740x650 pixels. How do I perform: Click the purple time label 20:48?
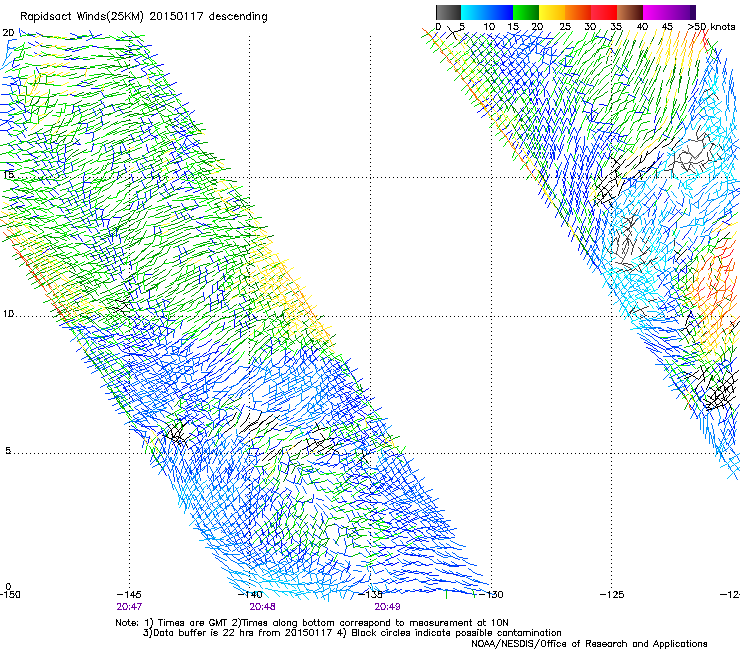click(262, 607)
